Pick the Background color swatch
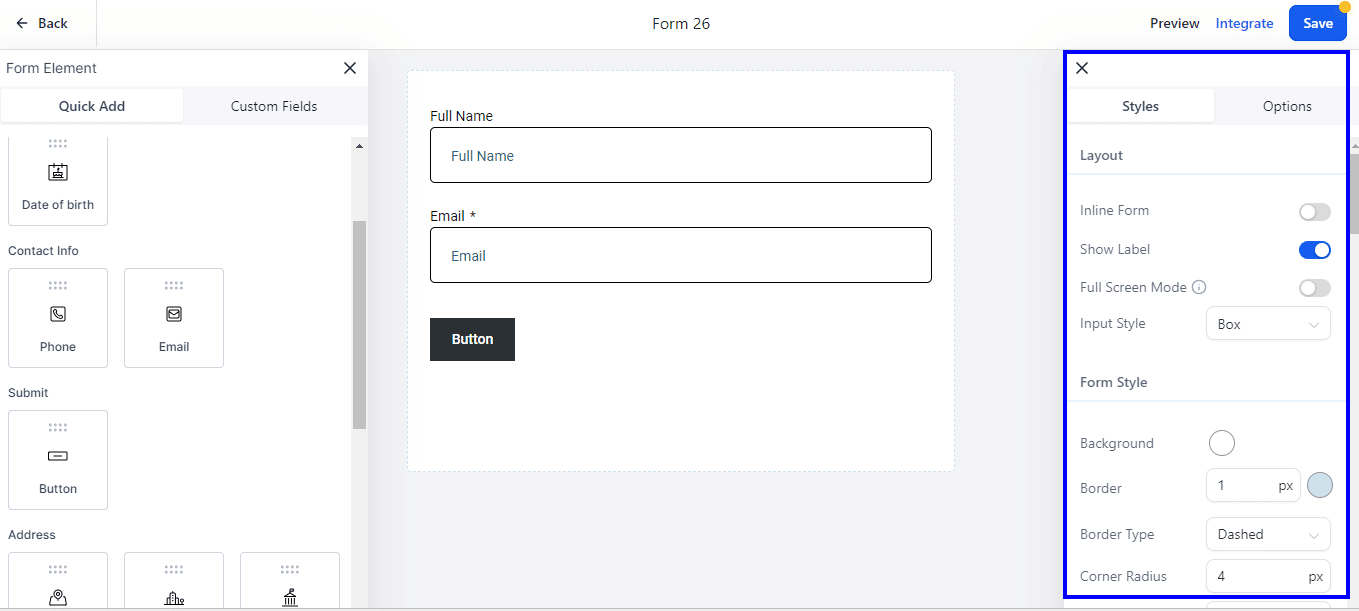Screen dimensions: 1359x611 tap(1221, 443)
